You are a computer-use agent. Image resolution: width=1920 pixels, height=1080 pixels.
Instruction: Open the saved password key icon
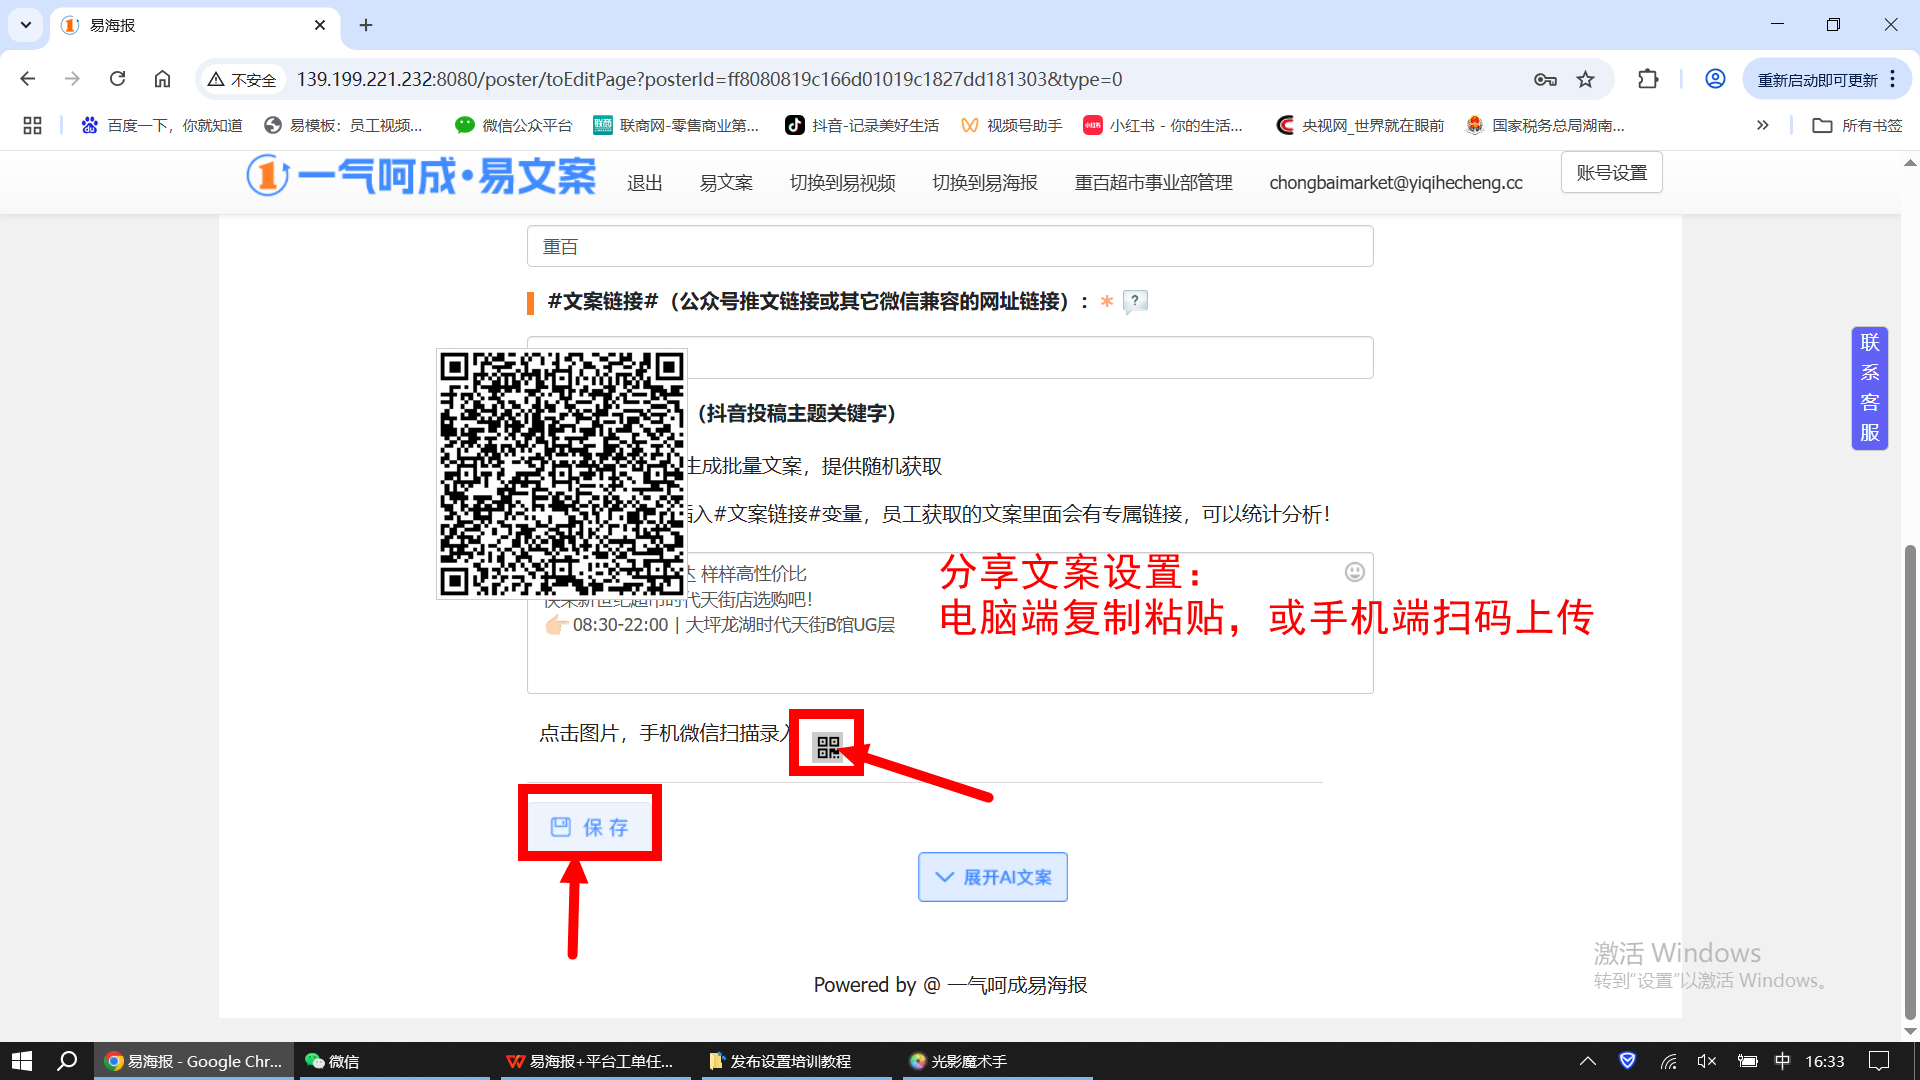click(1545, 79)
